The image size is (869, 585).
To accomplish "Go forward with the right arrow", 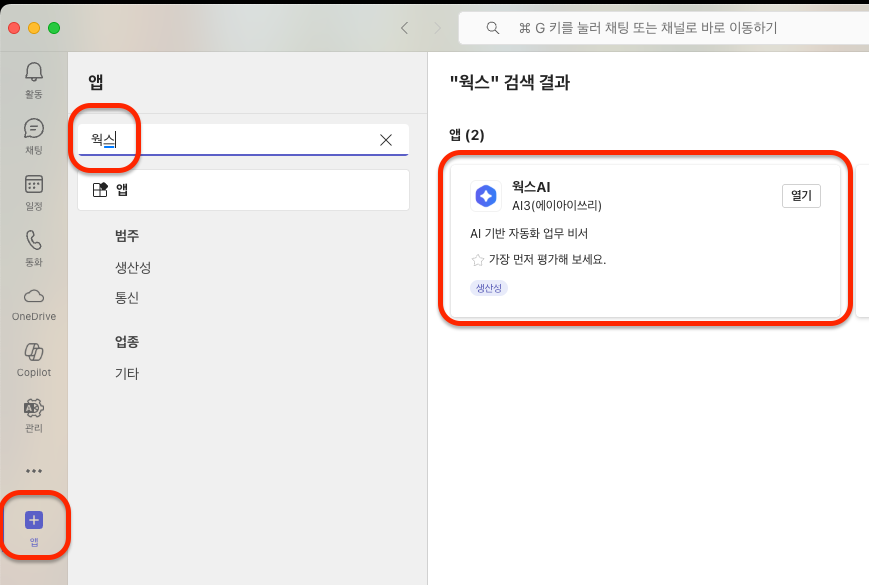I will click(x=437, y=28).
